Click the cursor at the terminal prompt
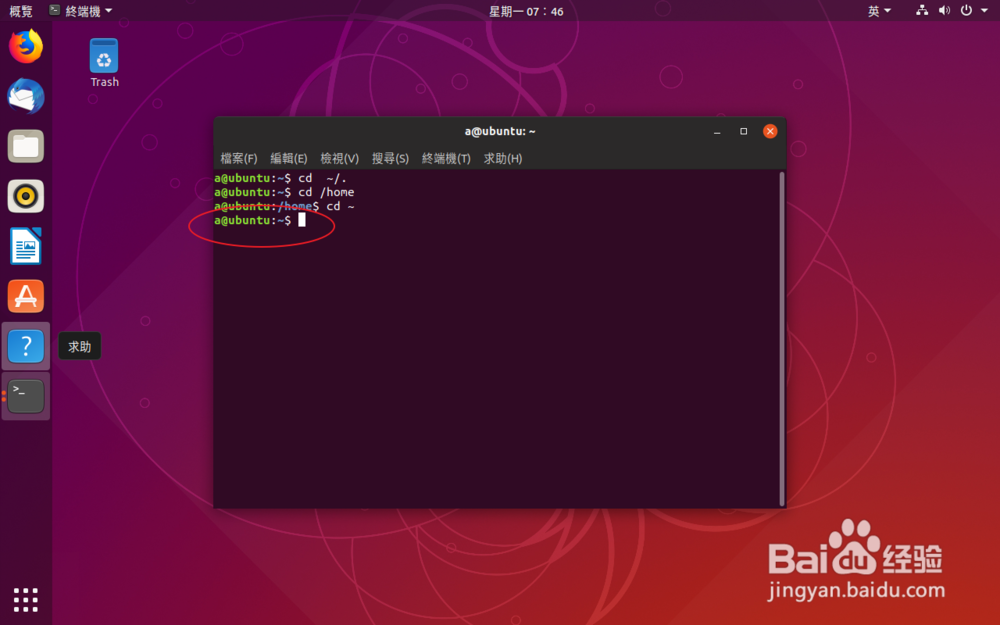The image size is (1000, 625). pos(302,220)
